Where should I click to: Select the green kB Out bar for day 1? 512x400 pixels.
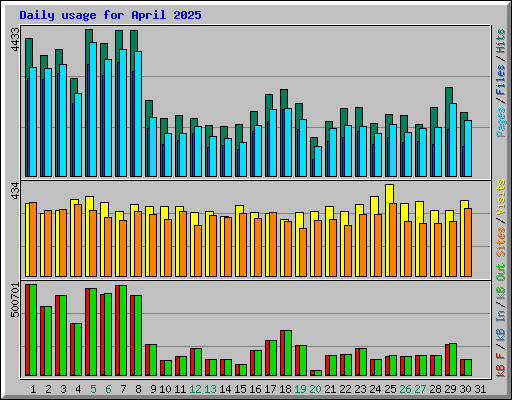point(33,330)
